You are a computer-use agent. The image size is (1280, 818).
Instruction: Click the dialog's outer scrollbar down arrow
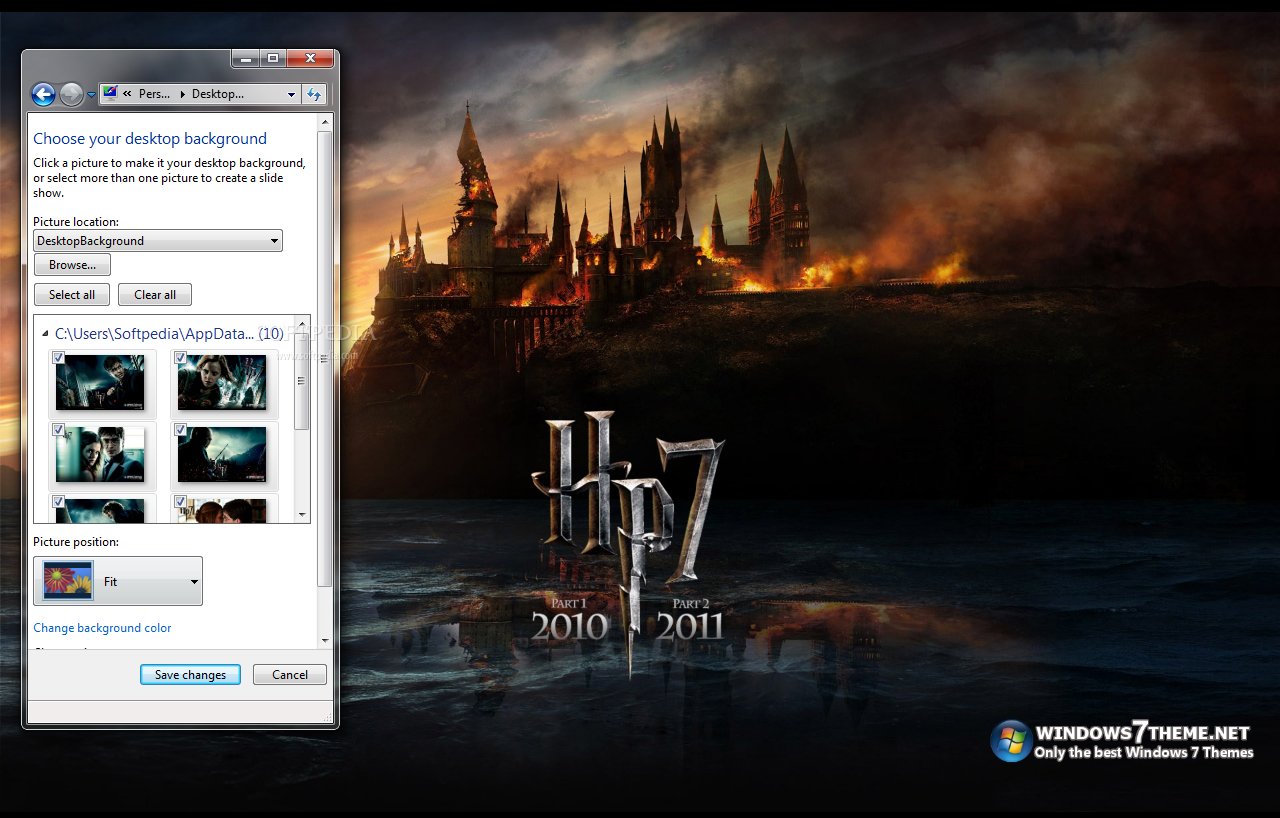point(325,640)
